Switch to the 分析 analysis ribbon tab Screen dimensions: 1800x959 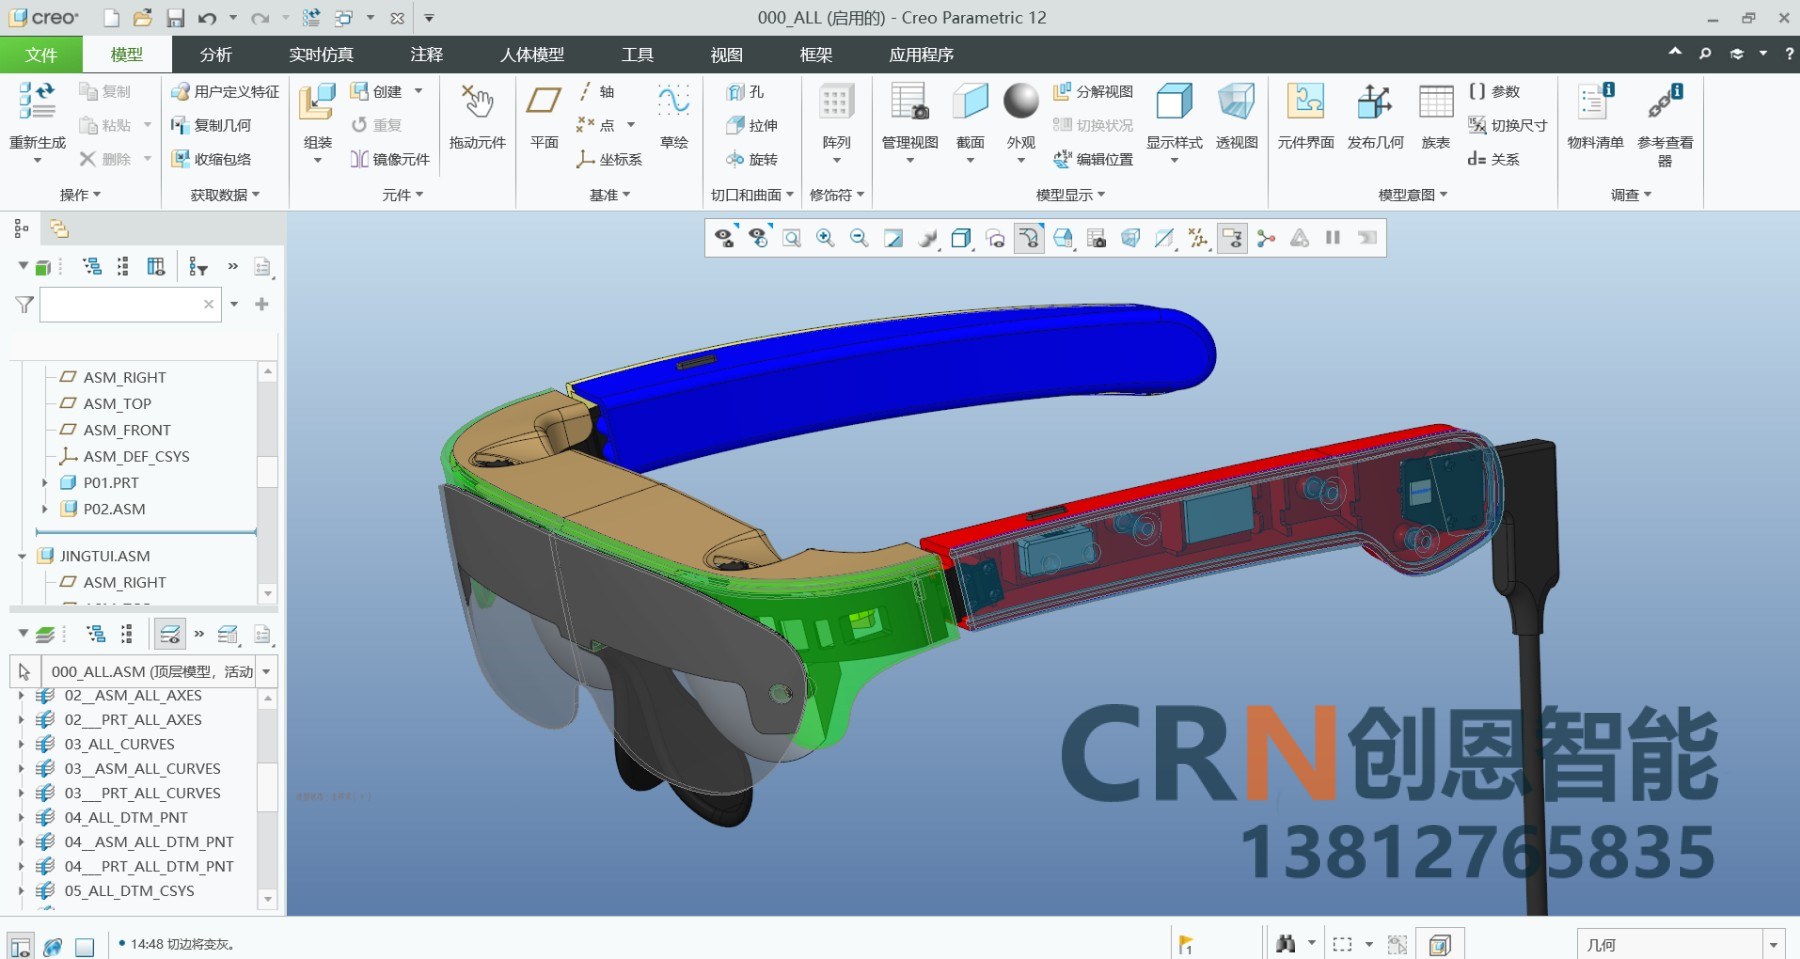(215, 54)
